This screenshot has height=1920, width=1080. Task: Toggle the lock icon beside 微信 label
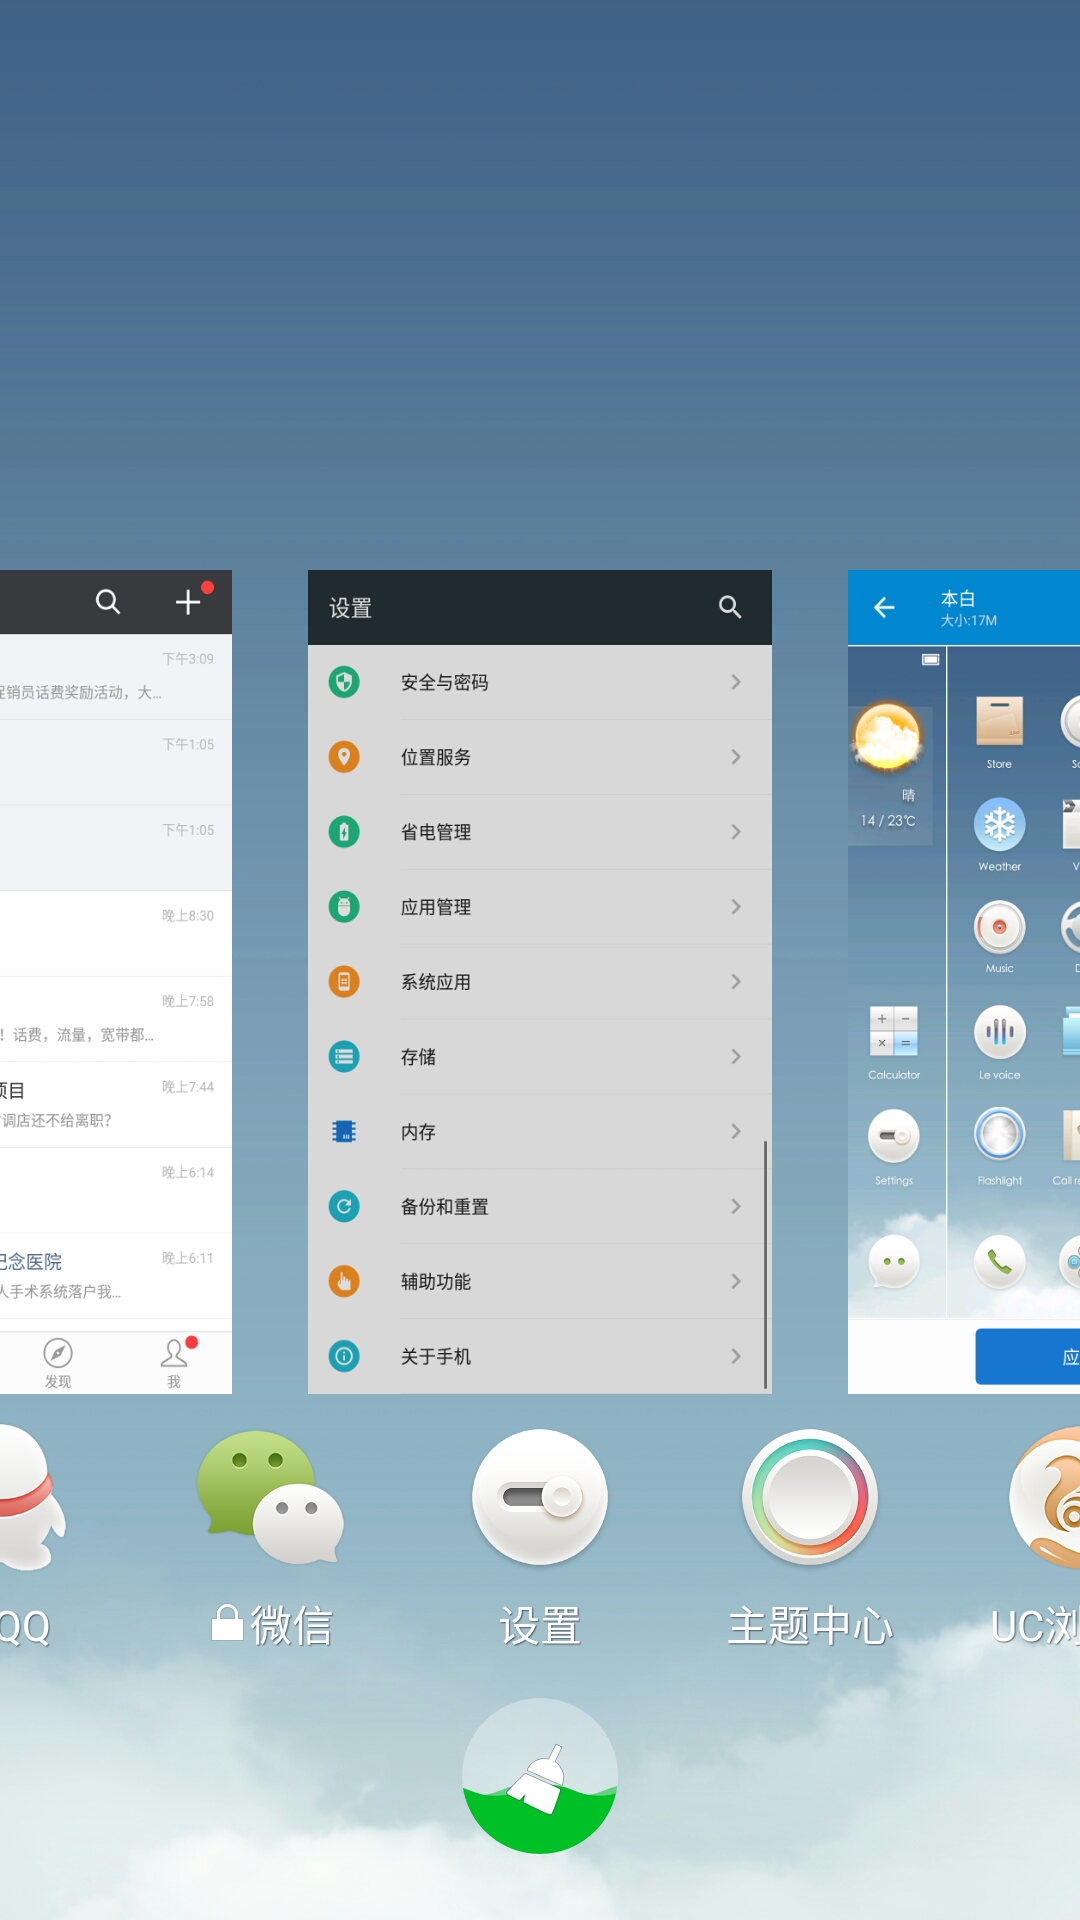(228, 1623)
